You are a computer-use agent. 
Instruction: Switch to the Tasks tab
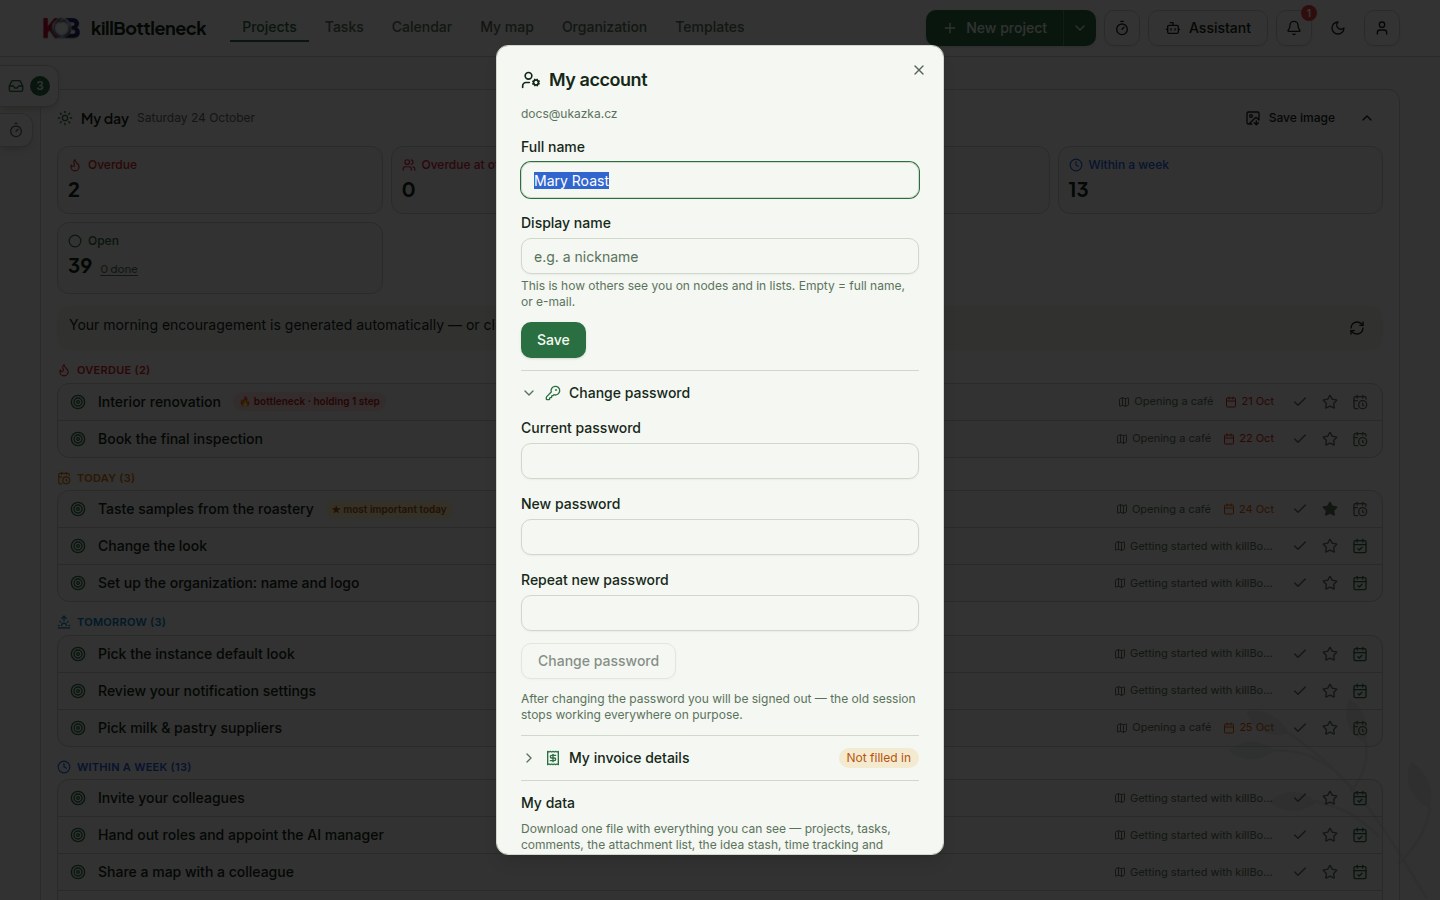[x=344, y=27]
